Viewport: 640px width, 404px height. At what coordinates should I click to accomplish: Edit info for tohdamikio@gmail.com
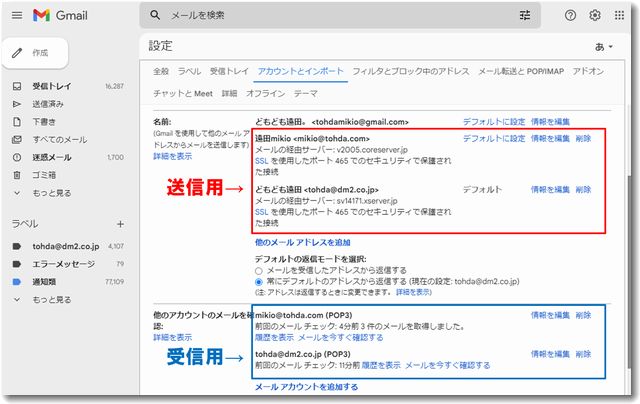point(550,122)
